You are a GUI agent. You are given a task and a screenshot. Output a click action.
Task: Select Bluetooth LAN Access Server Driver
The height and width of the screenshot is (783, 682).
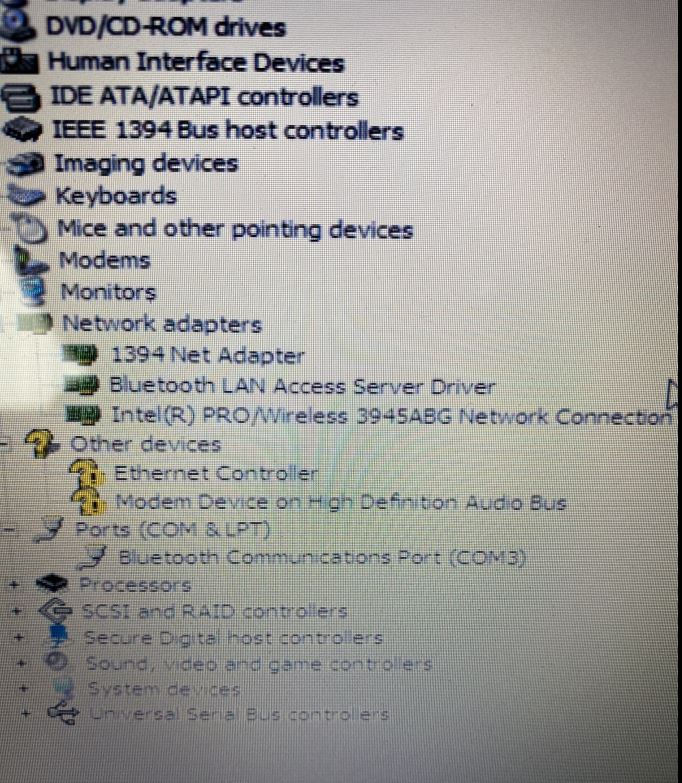pyautogui.click(x=302, y=386)
